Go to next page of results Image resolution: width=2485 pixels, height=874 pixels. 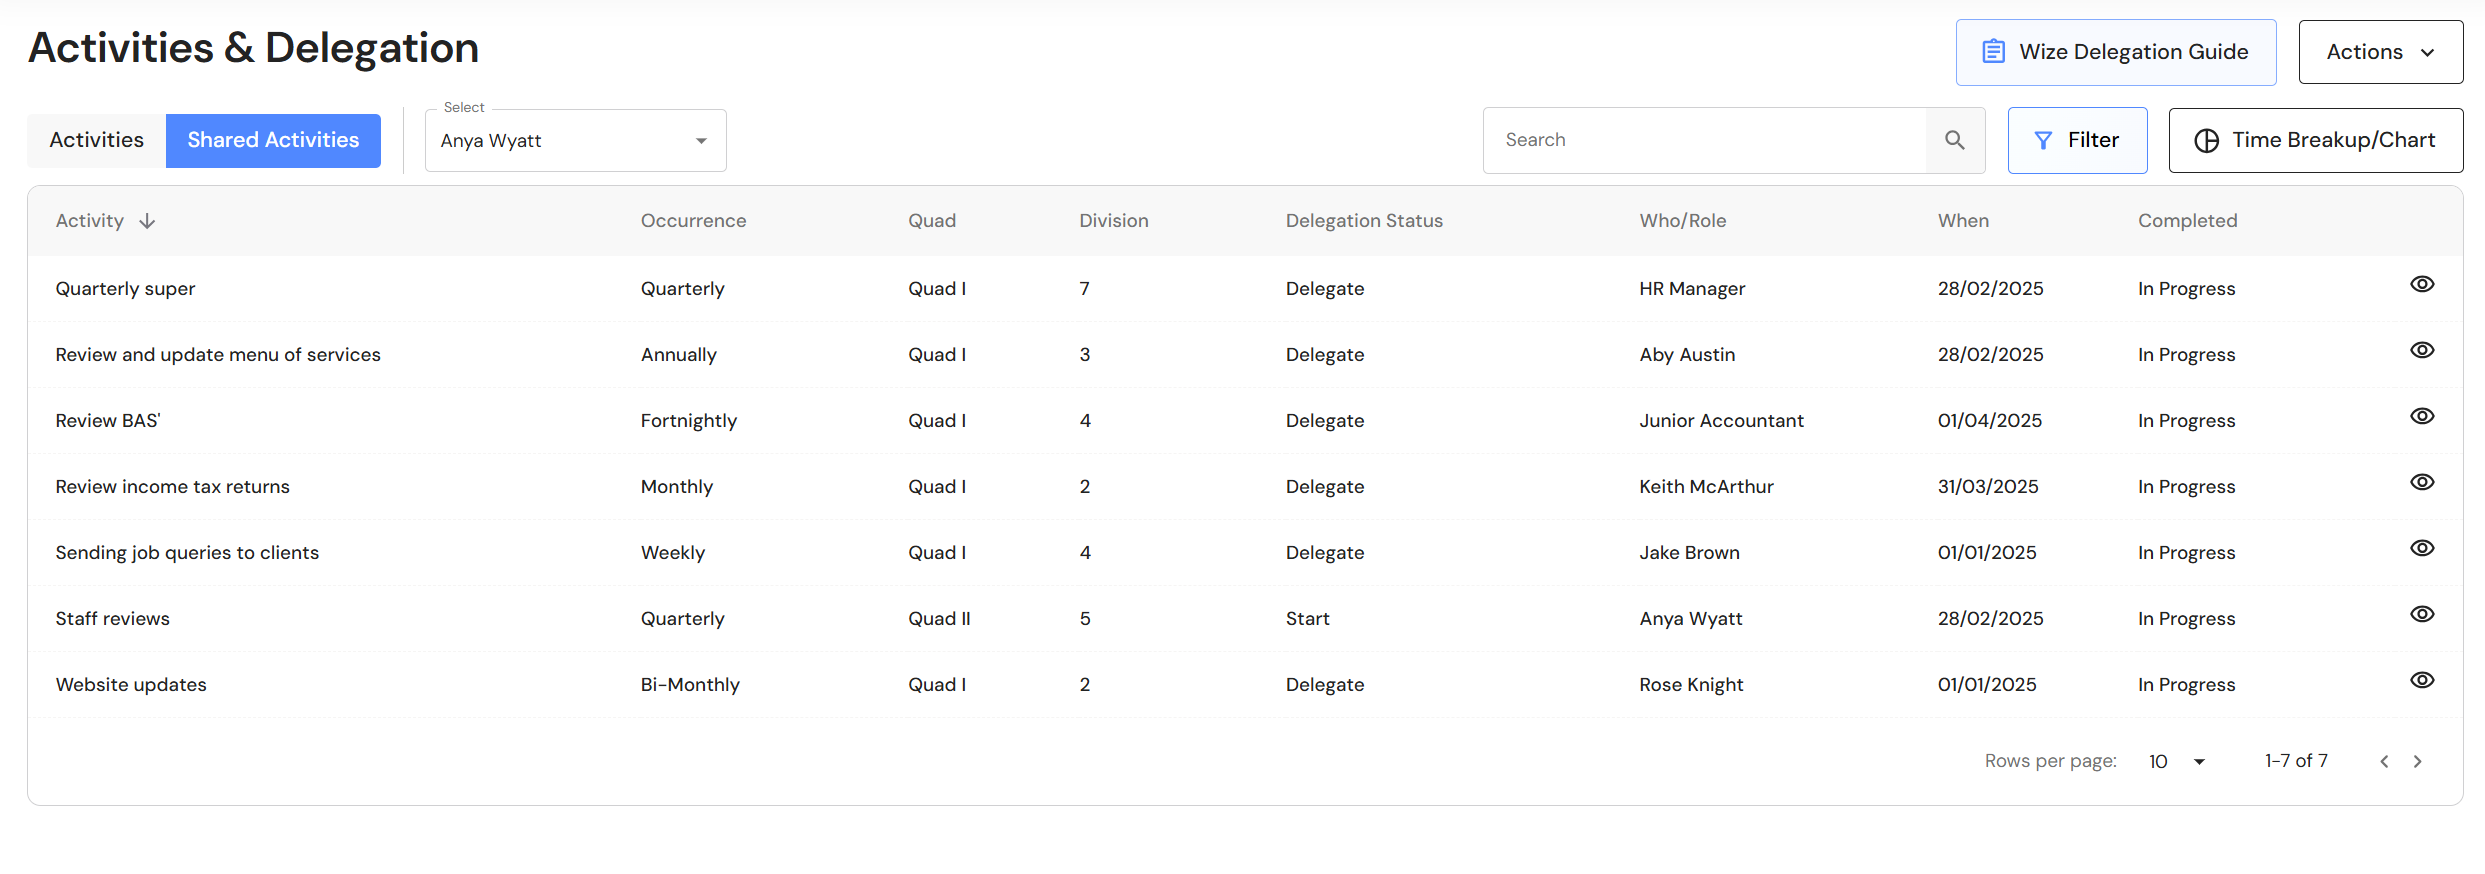tap(2418, 762)
